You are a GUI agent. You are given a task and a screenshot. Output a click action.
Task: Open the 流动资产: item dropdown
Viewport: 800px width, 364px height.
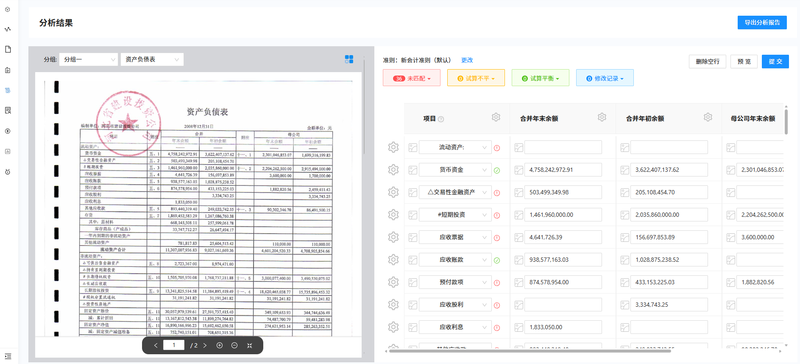coord(455,147)
